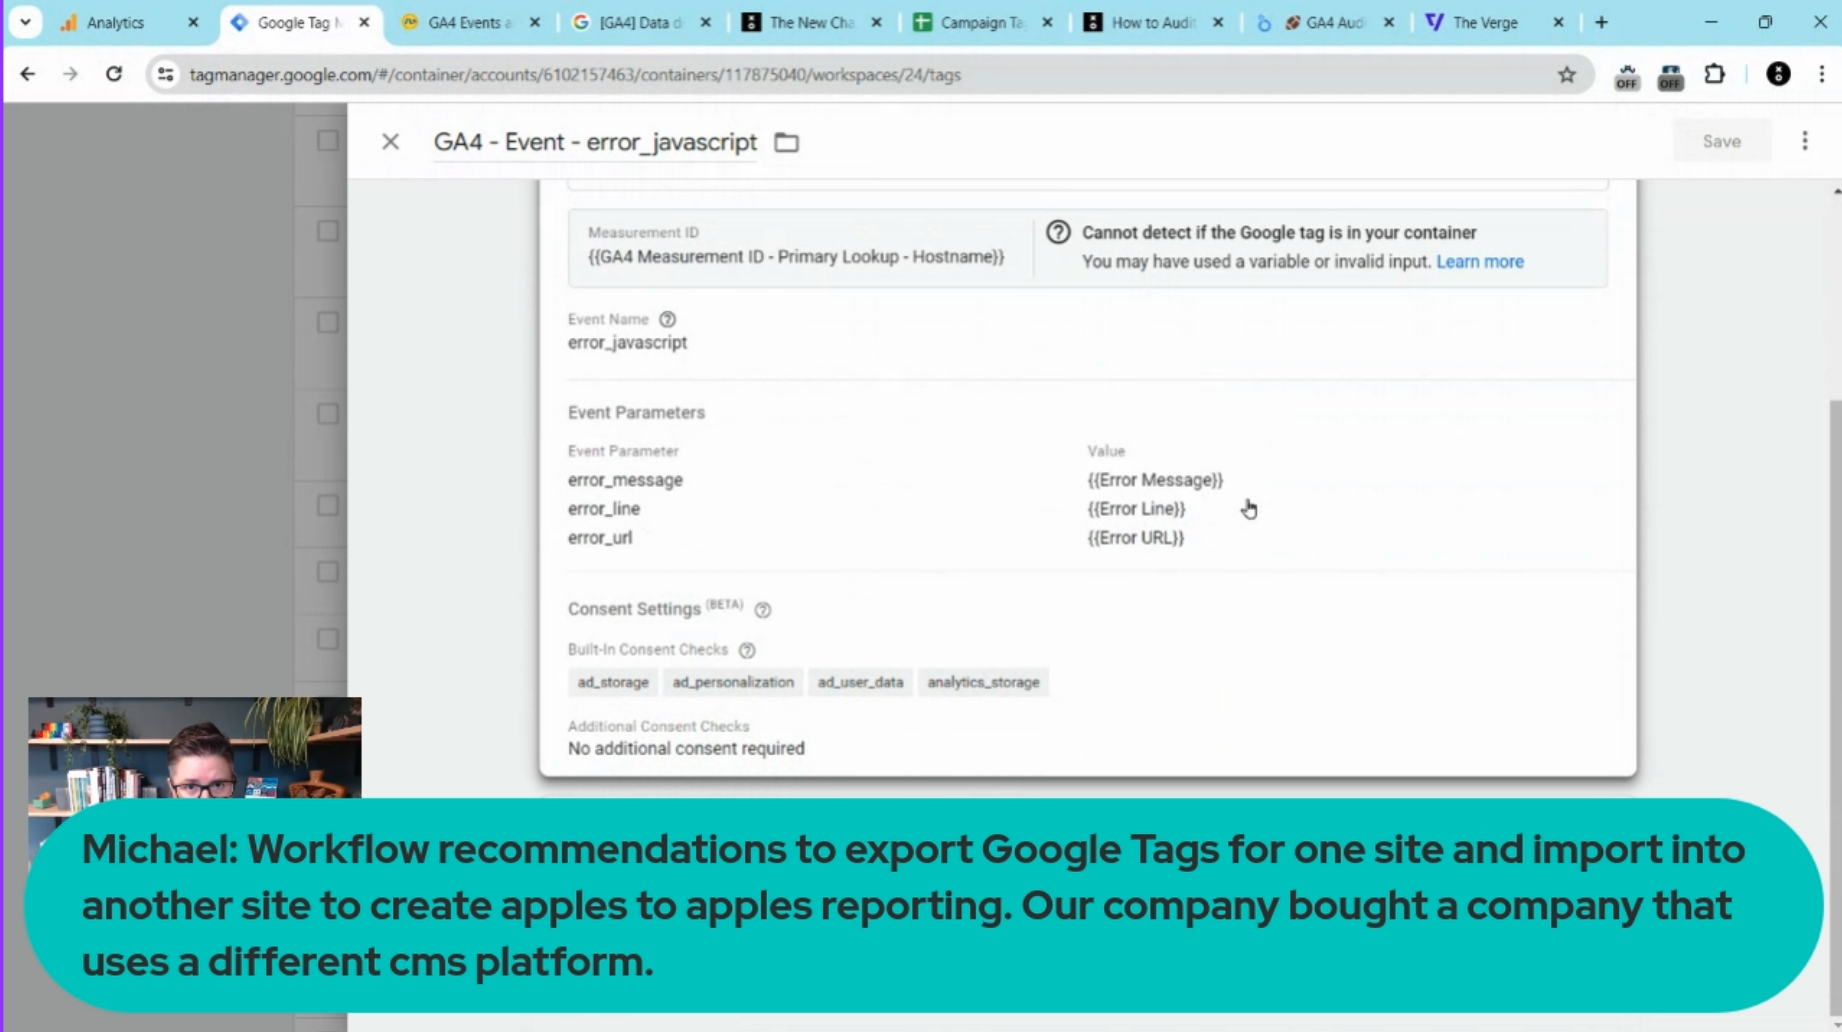Switch to the How to Audit browser tab
Viewport: 1842px width, 1032px height.
(1152, 22)
